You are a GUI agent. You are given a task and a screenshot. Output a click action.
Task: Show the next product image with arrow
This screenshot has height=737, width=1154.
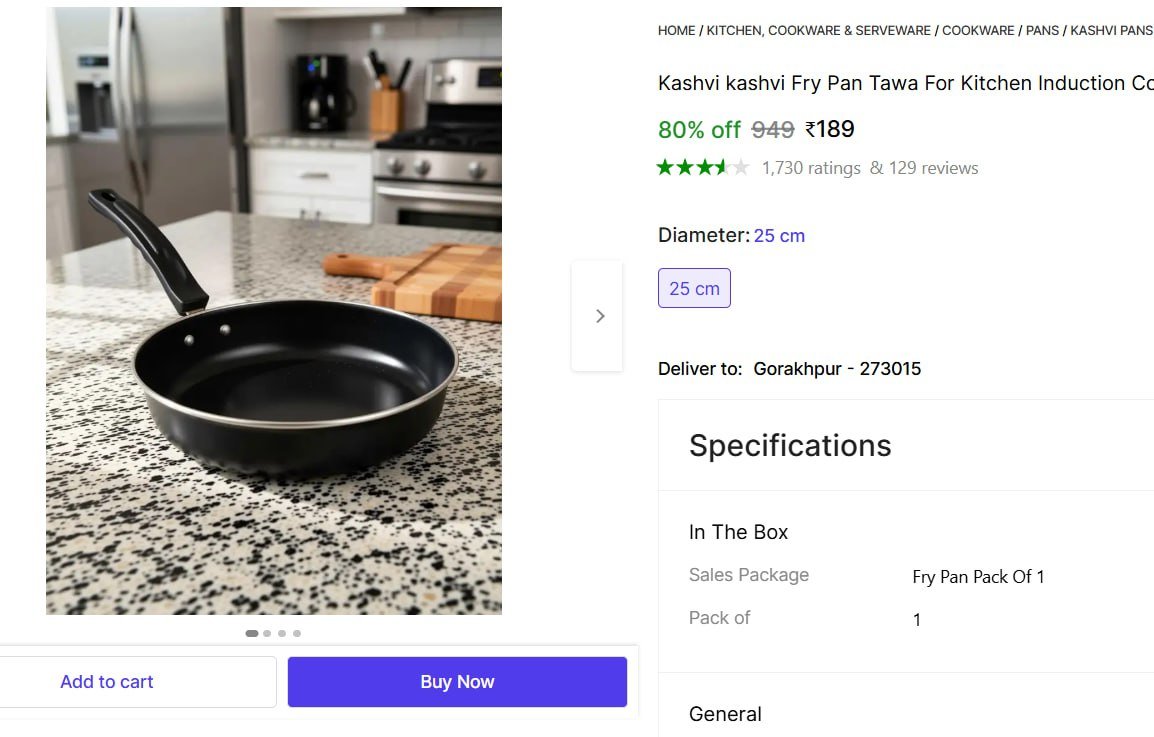[x=598, y=316]
